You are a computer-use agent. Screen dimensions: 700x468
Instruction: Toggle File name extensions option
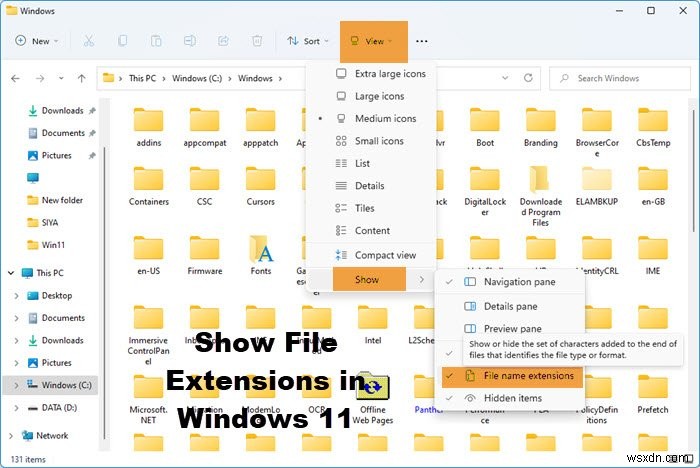(x=512, y=376)
